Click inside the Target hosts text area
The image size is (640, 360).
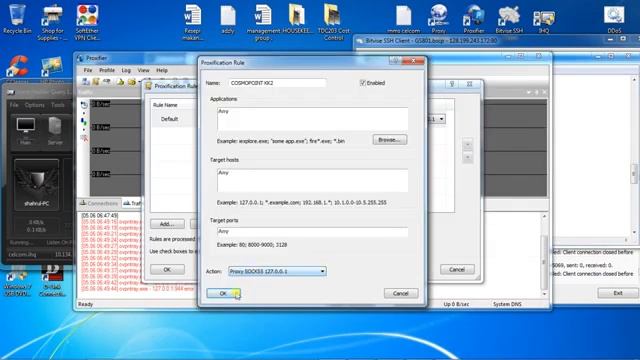point(312,180)
